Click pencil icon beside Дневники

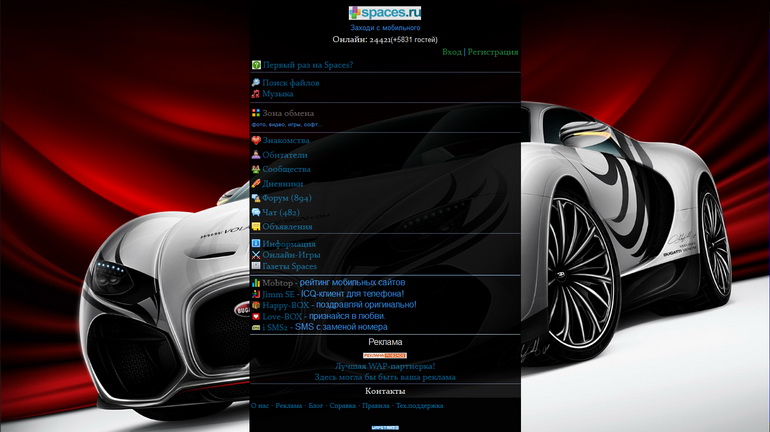[256, 184]
